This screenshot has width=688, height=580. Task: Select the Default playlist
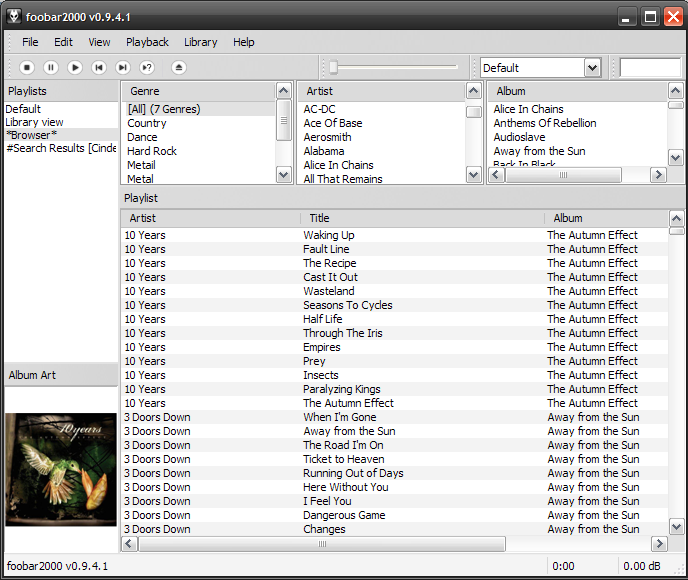[x=61, y=109]
